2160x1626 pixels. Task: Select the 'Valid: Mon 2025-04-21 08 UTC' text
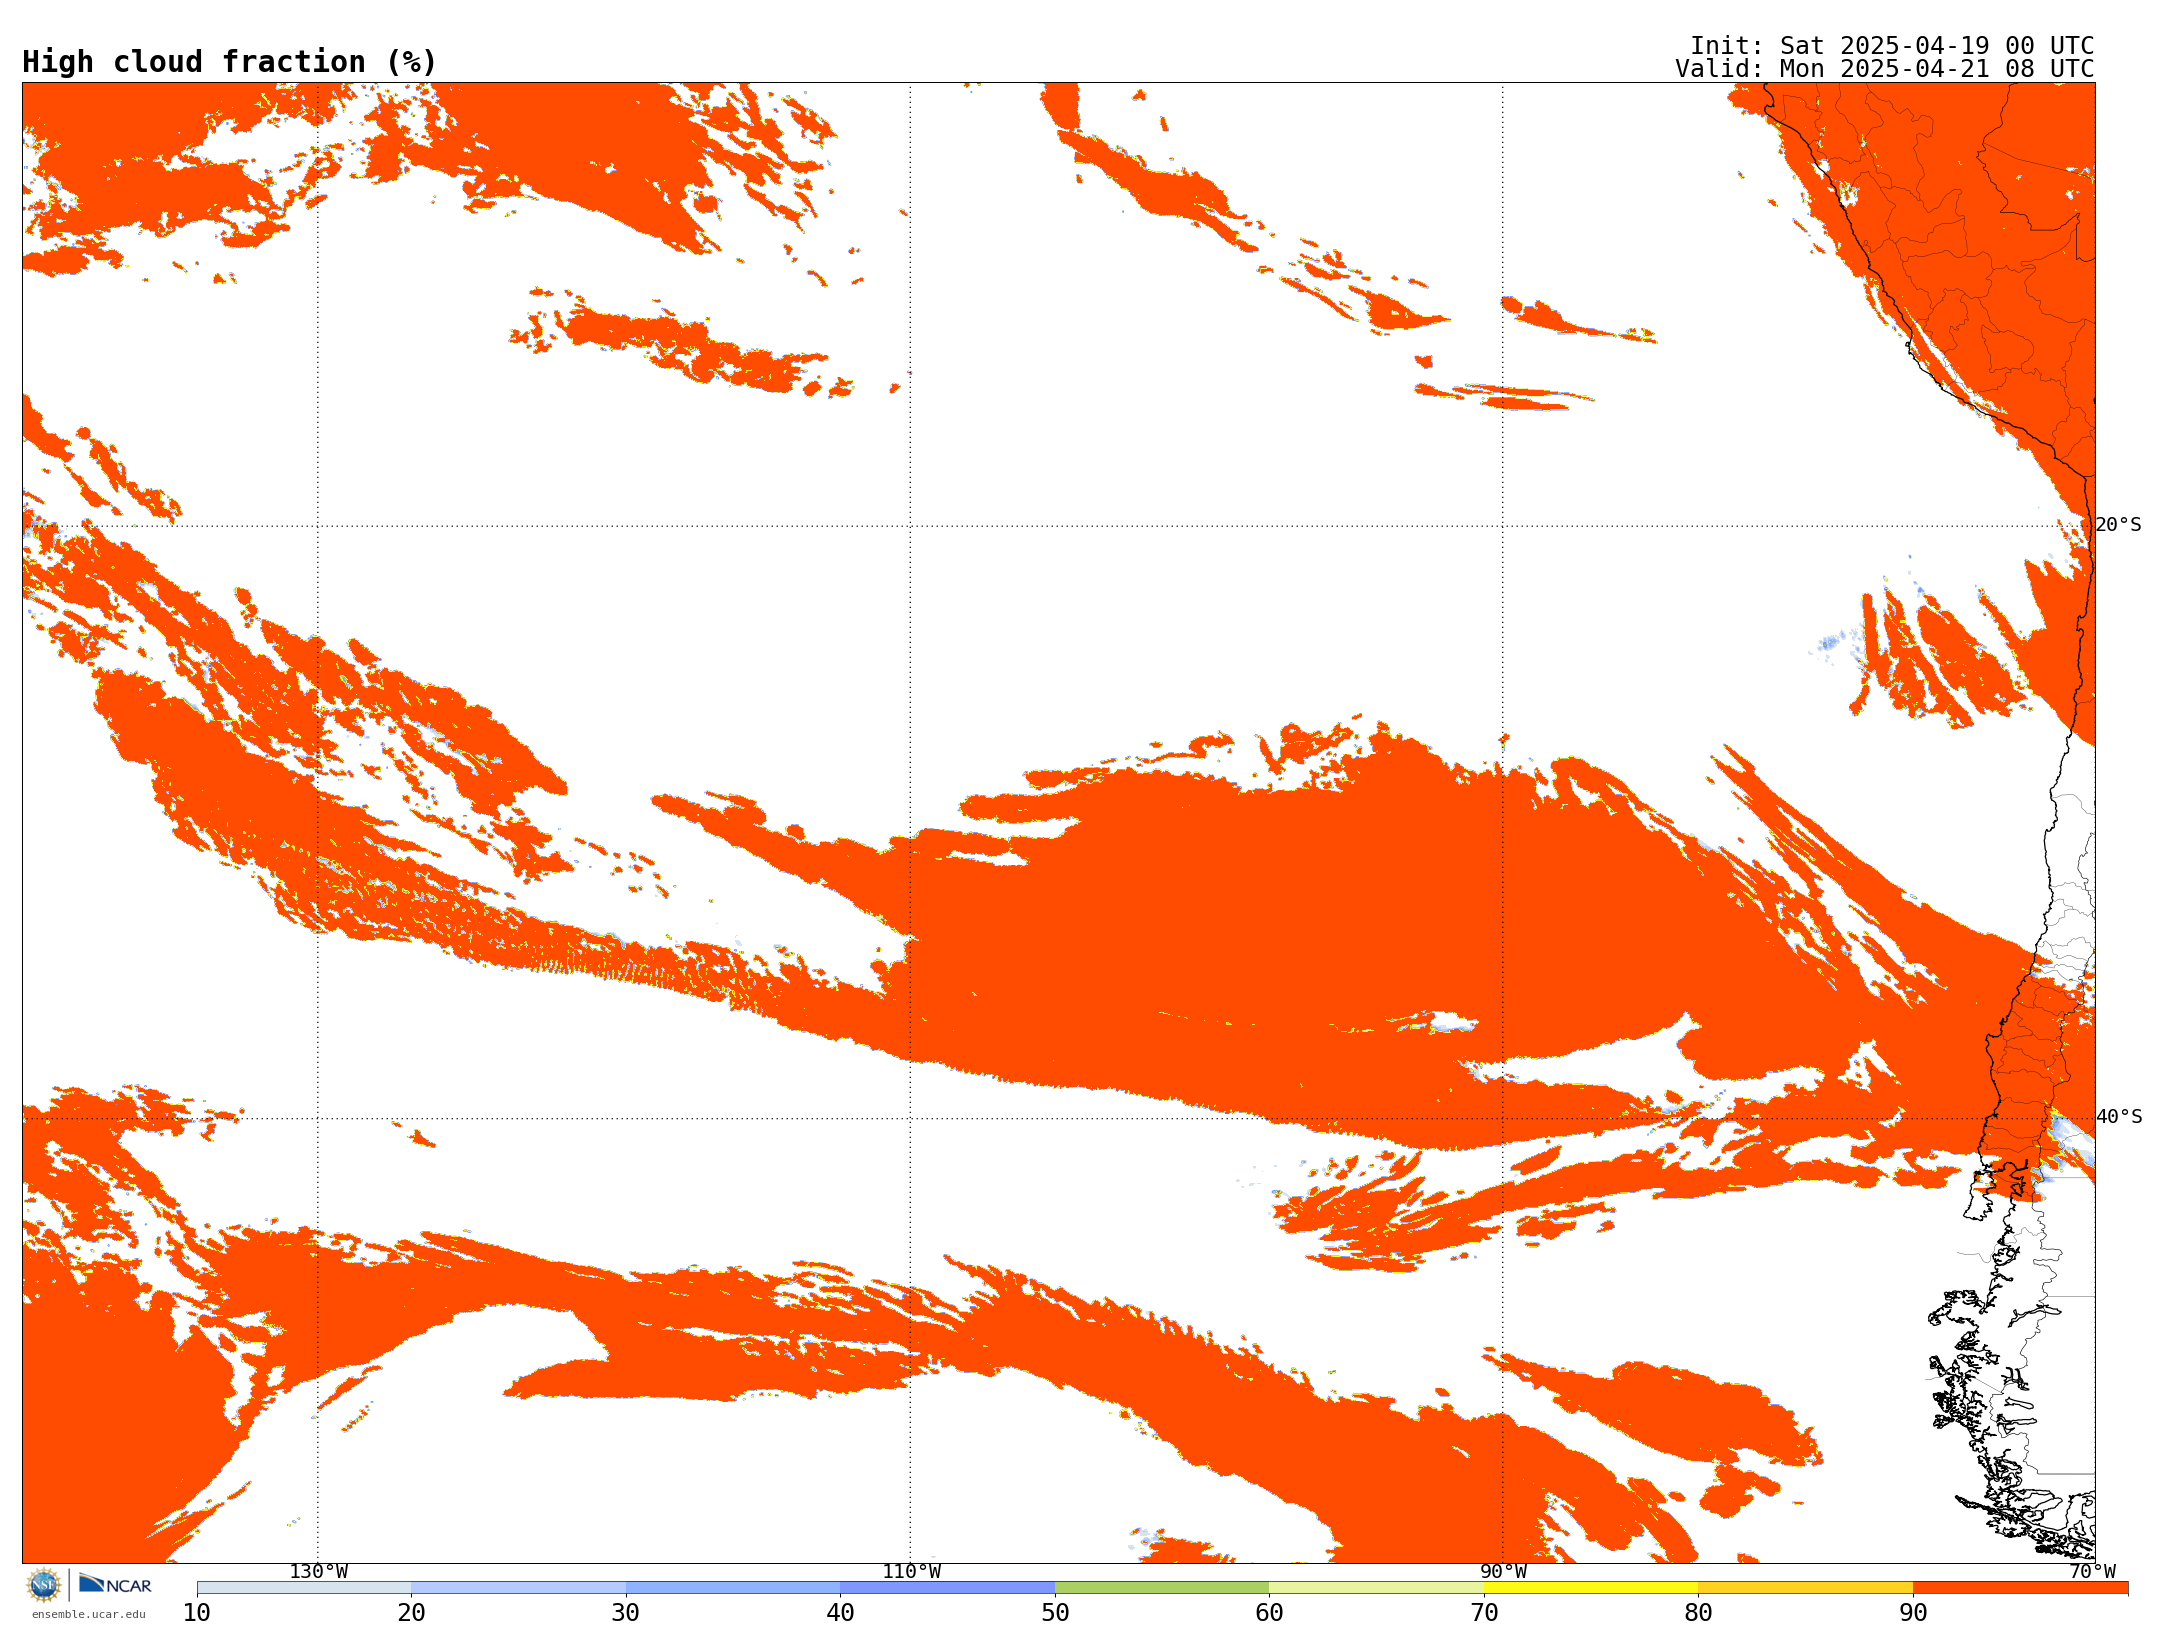click(x=1885, y=69)
